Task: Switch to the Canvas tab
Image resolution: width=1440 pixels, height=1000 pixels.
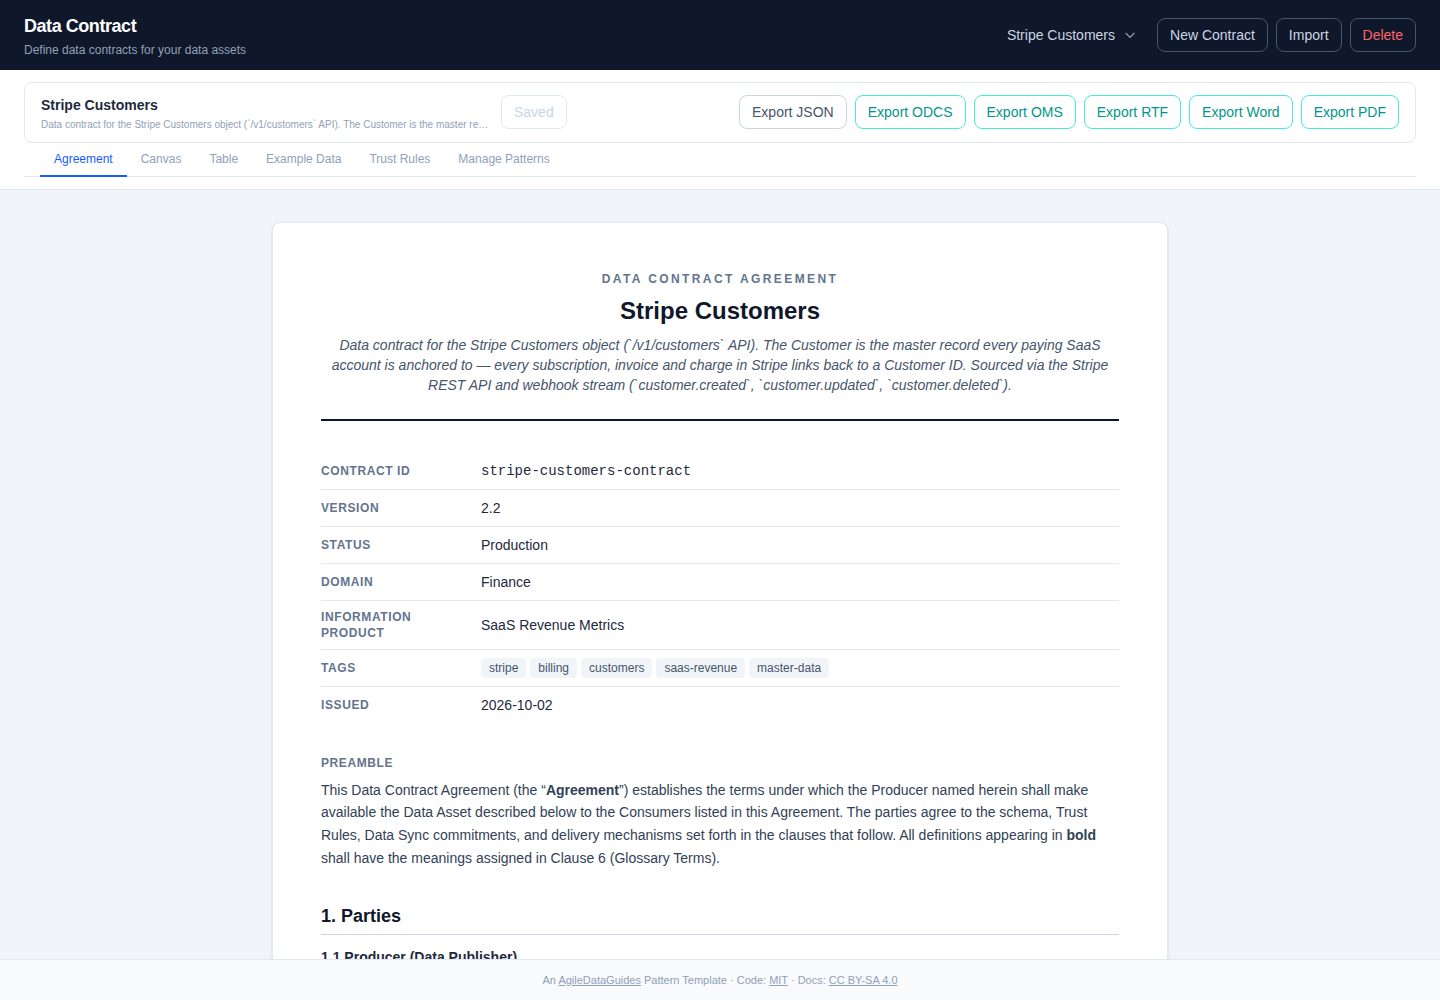Action: 161,159
